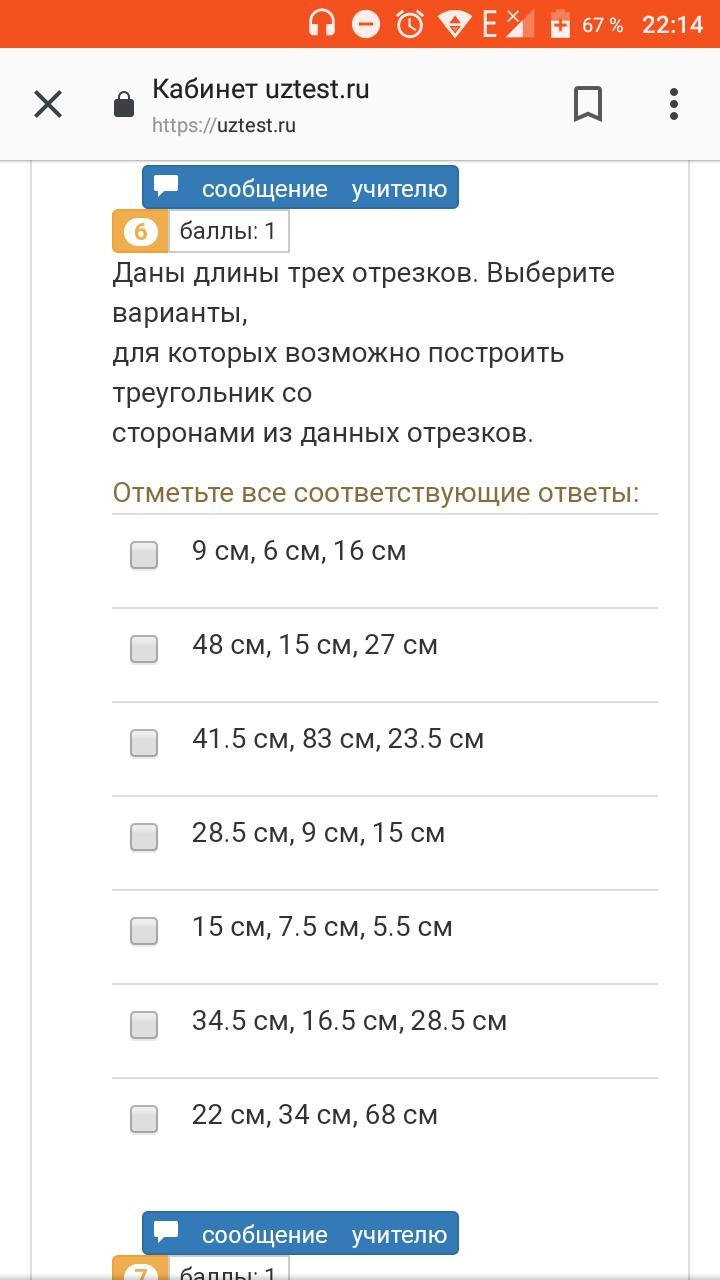
Task: Close the browser tab with X icon
Action: [48, 104]
